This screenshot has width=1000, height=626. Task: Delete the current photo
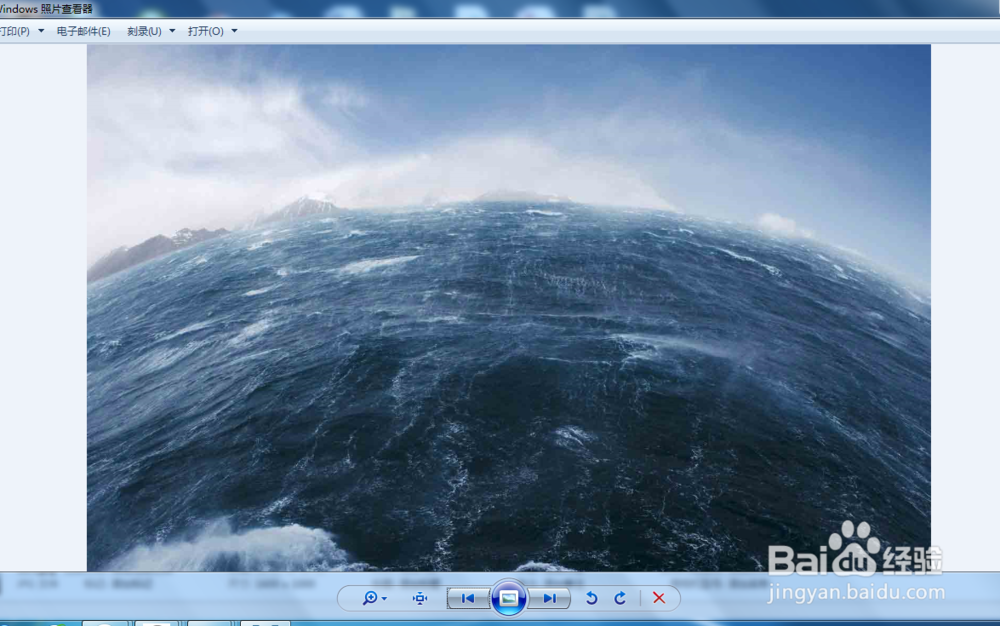659,598
